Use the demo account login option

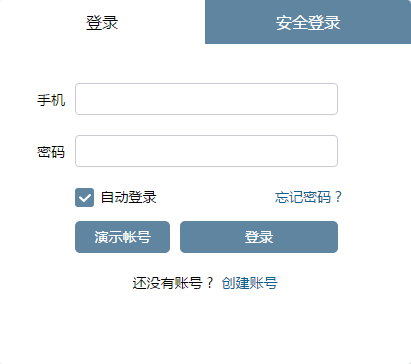tap(122, 237)
